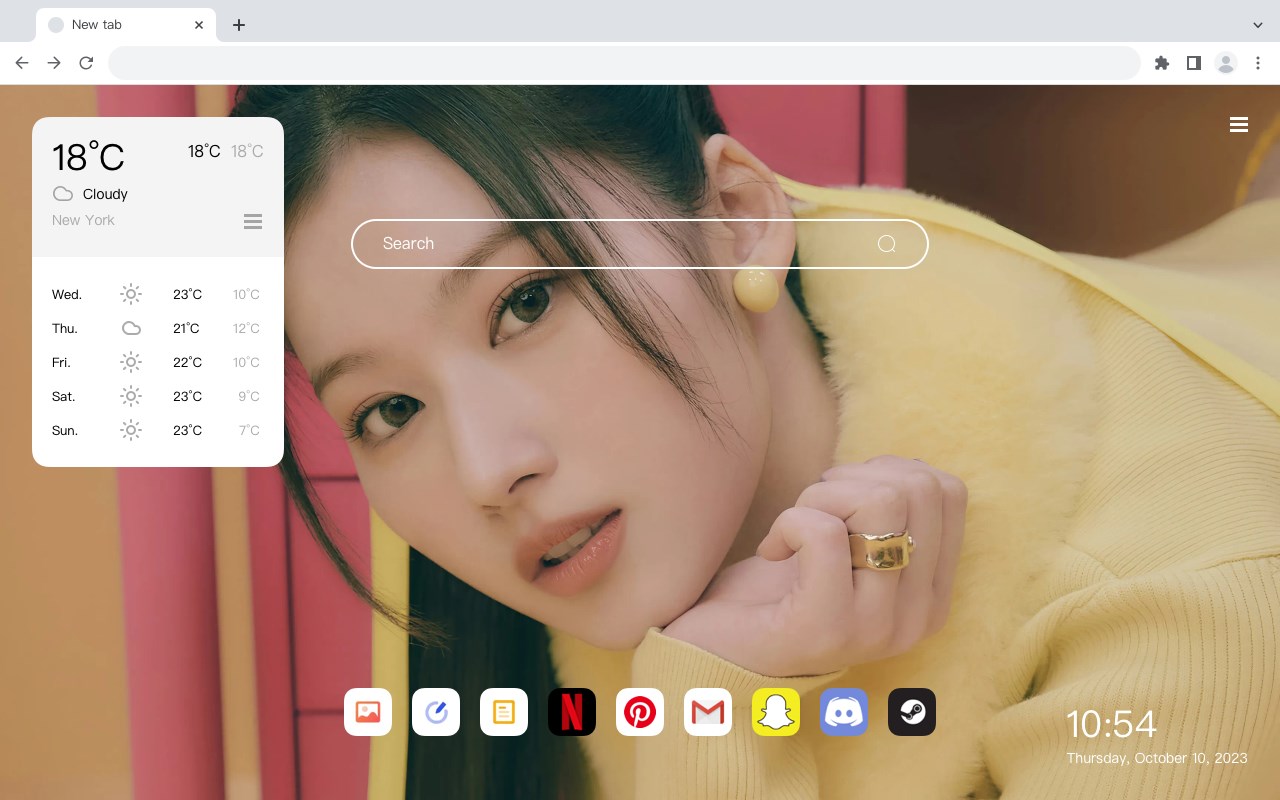Select the Wed. forecast row

(x=158, y=294)
